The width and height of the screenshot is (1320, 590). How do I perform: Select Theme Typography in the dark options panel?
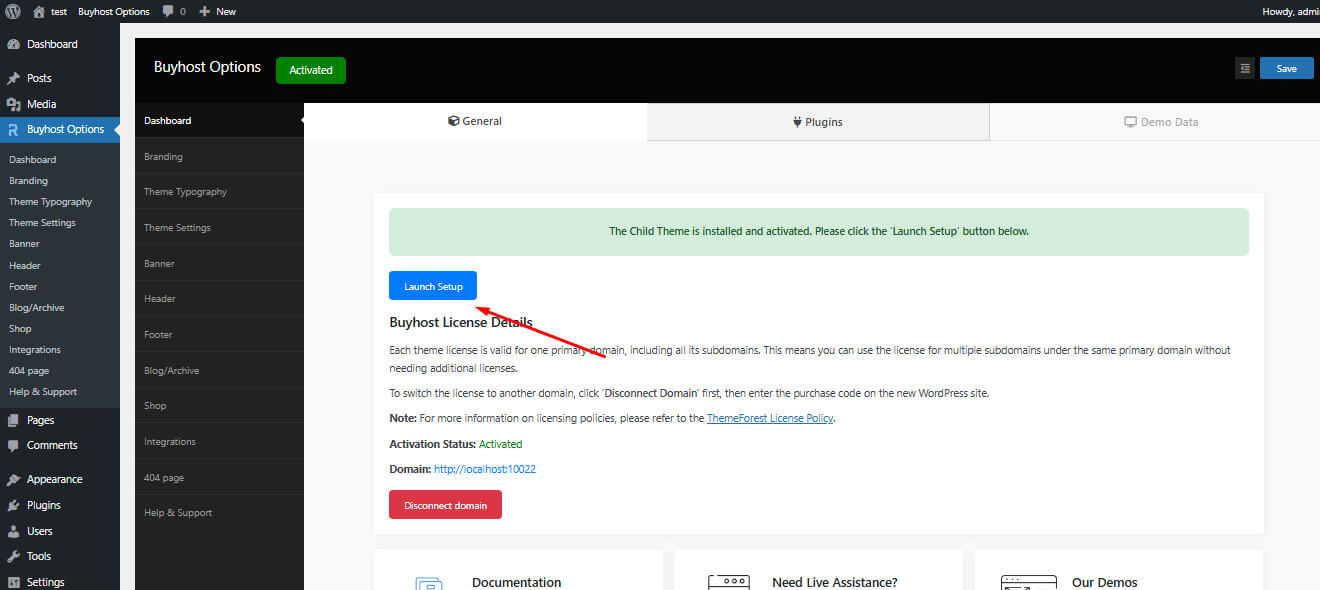219,192
